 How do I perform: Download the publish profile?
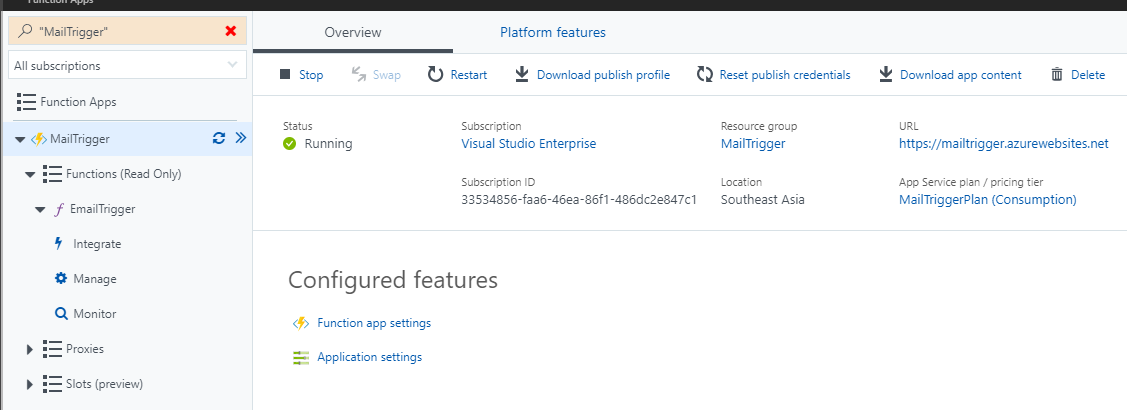[603, 75]
